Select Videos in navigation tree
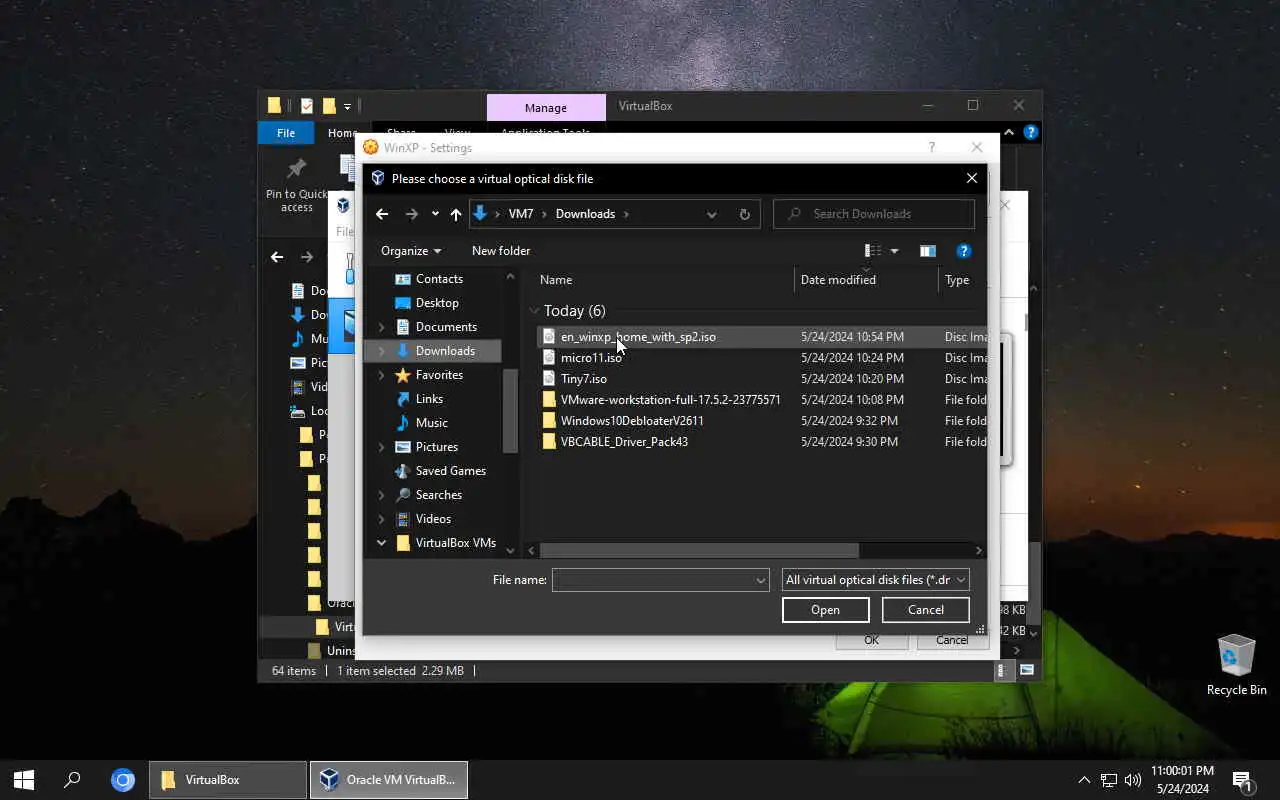 click(433, 519)
